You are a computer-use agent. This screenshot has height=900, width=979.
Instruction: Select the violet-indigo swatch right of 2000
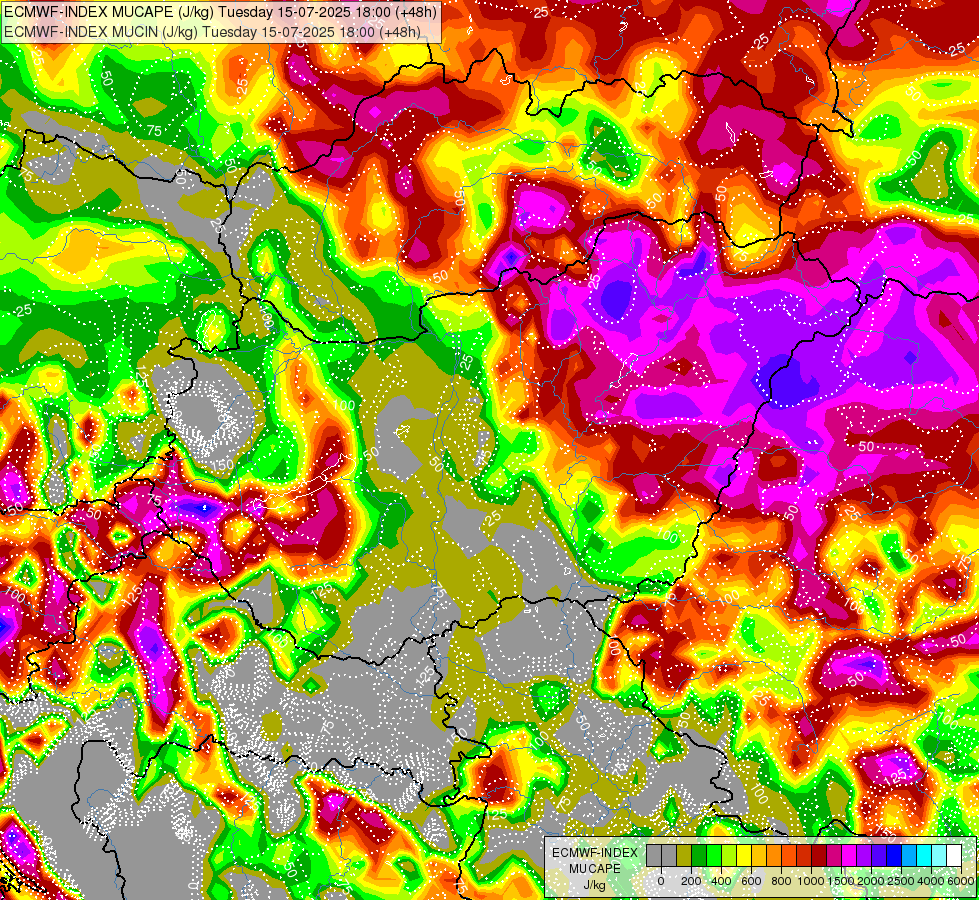point(879,855)
